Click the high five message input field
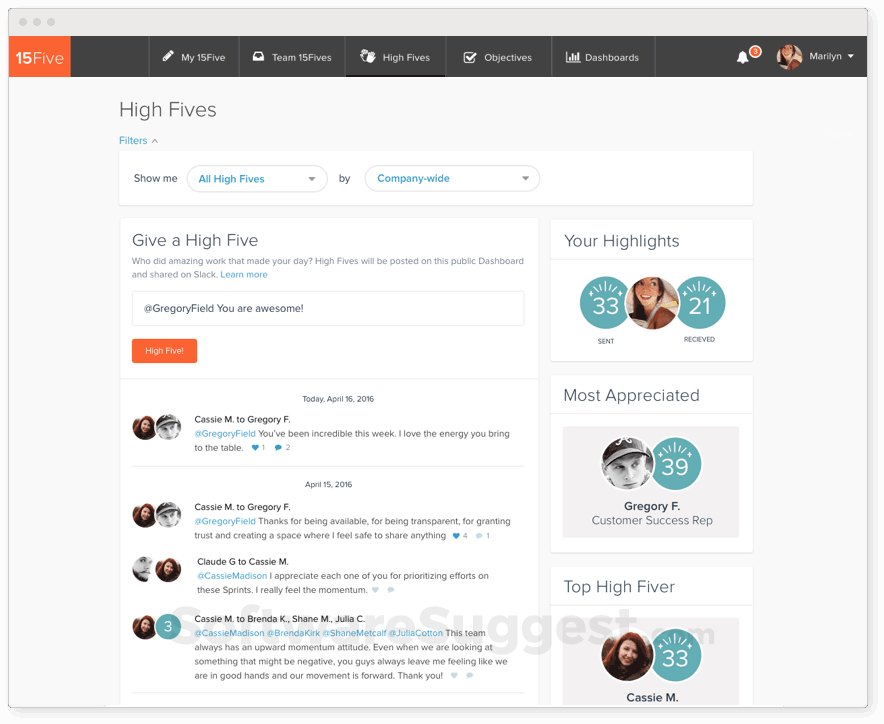 pyautogui.click(x=328, y=308)
